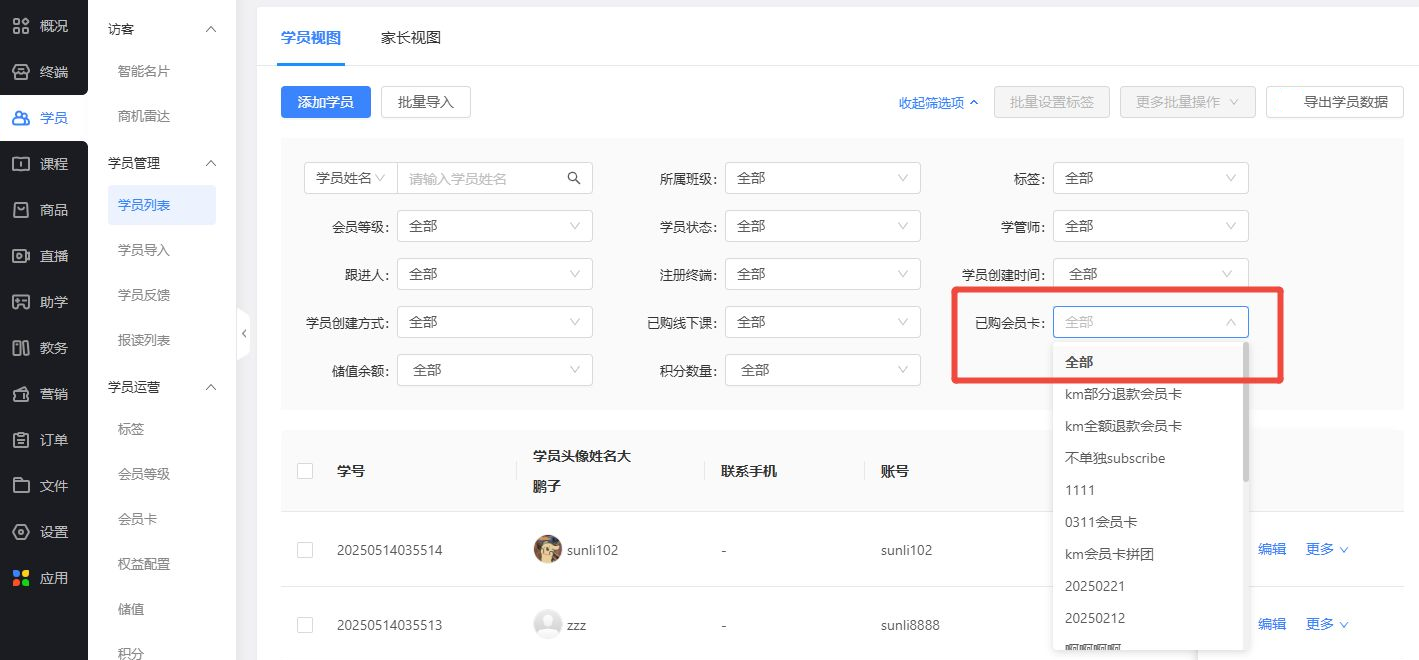Open the 储值余额 filter dropdown
This screenshot has width=1419, height=660.
click(x=495, y=370)
